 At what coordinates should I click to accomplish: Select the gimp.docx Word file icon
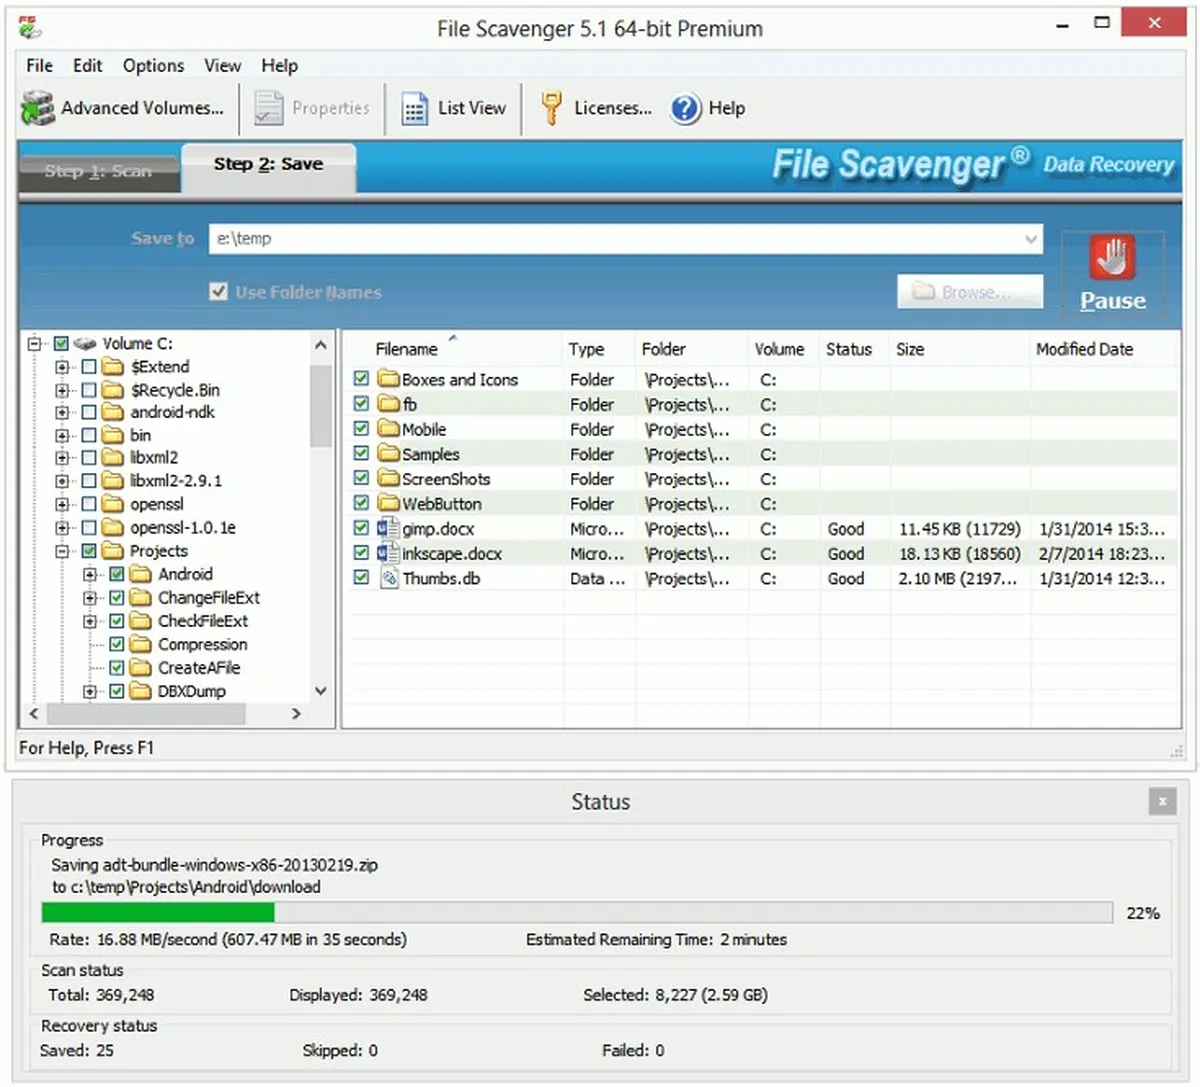[x=388, y=528]
